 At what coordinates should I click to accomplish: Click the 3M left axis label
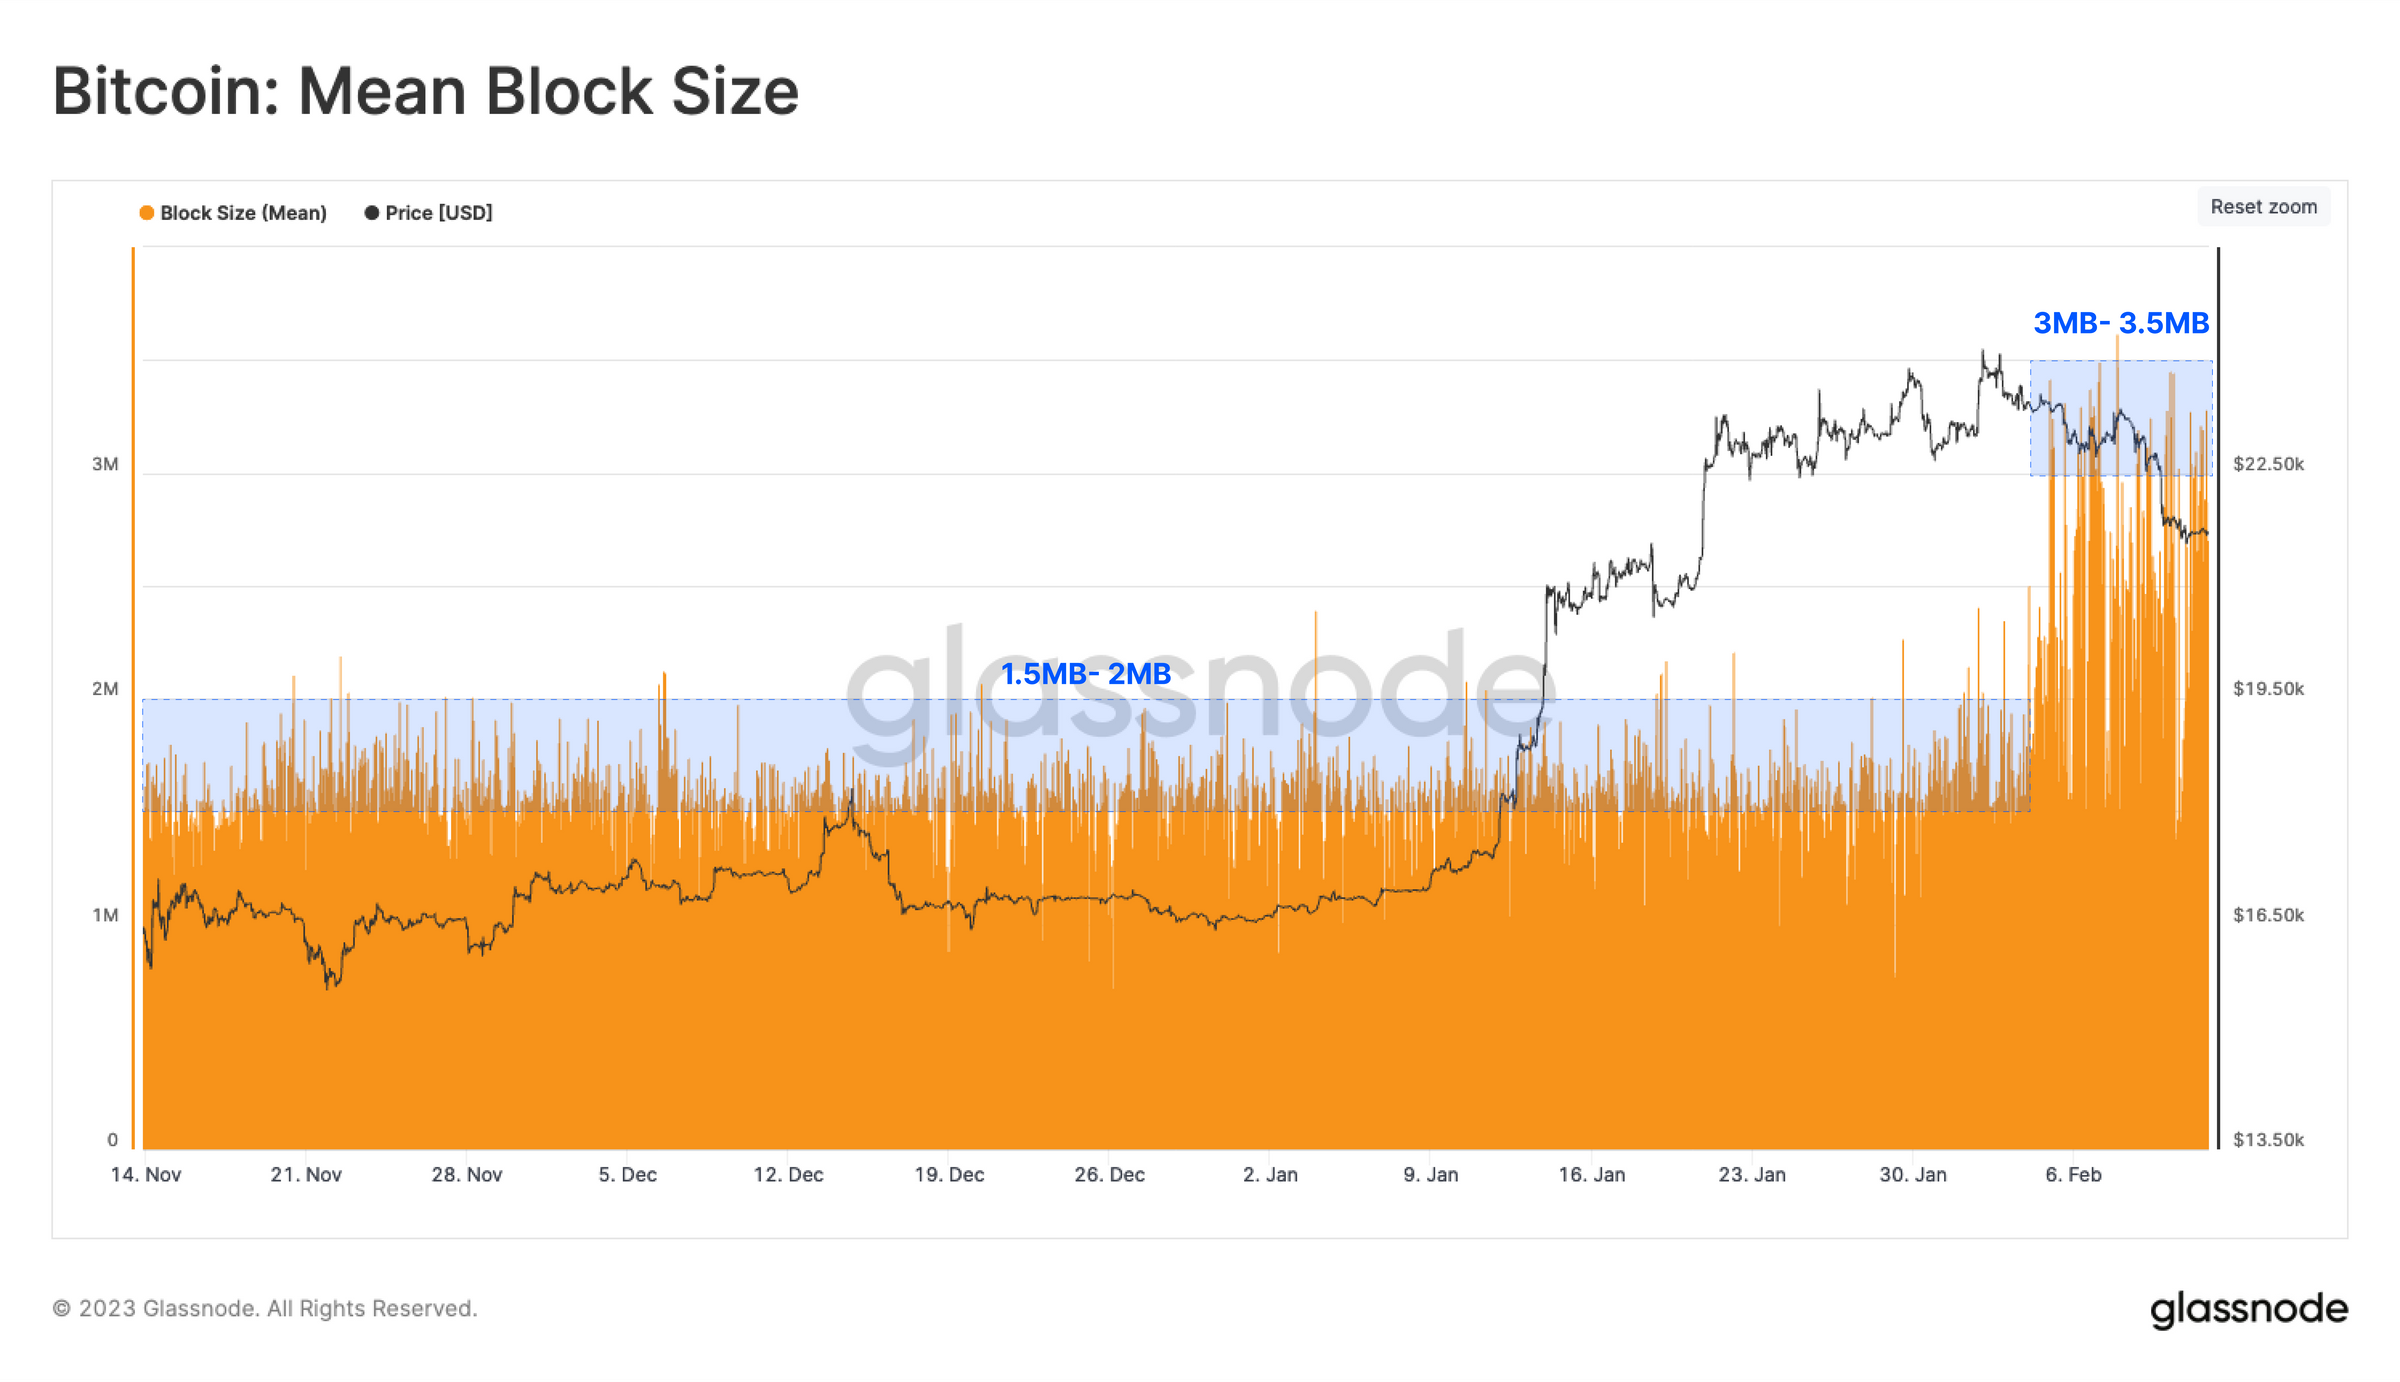click(105, 464)
